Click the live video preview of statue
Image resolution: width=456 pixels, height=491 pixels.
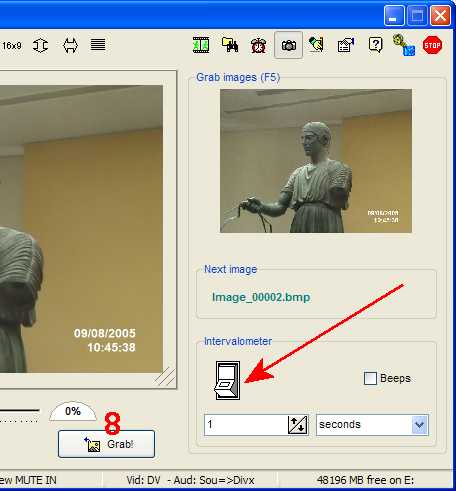(81, 229)
